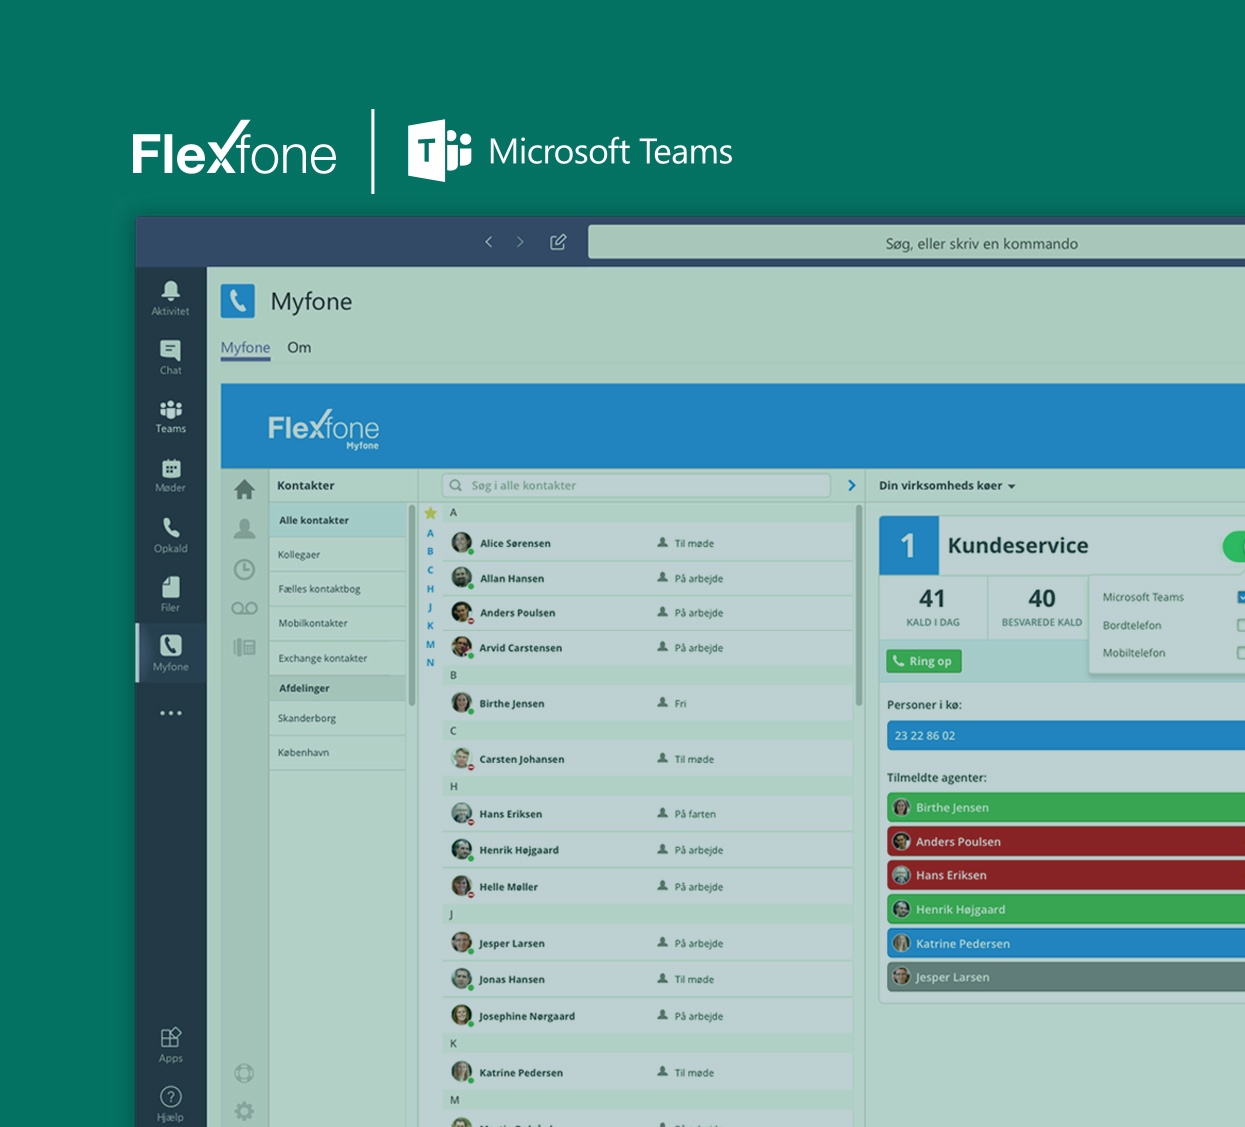Select agent Anders Poulsen in queue

[1066, 841]
